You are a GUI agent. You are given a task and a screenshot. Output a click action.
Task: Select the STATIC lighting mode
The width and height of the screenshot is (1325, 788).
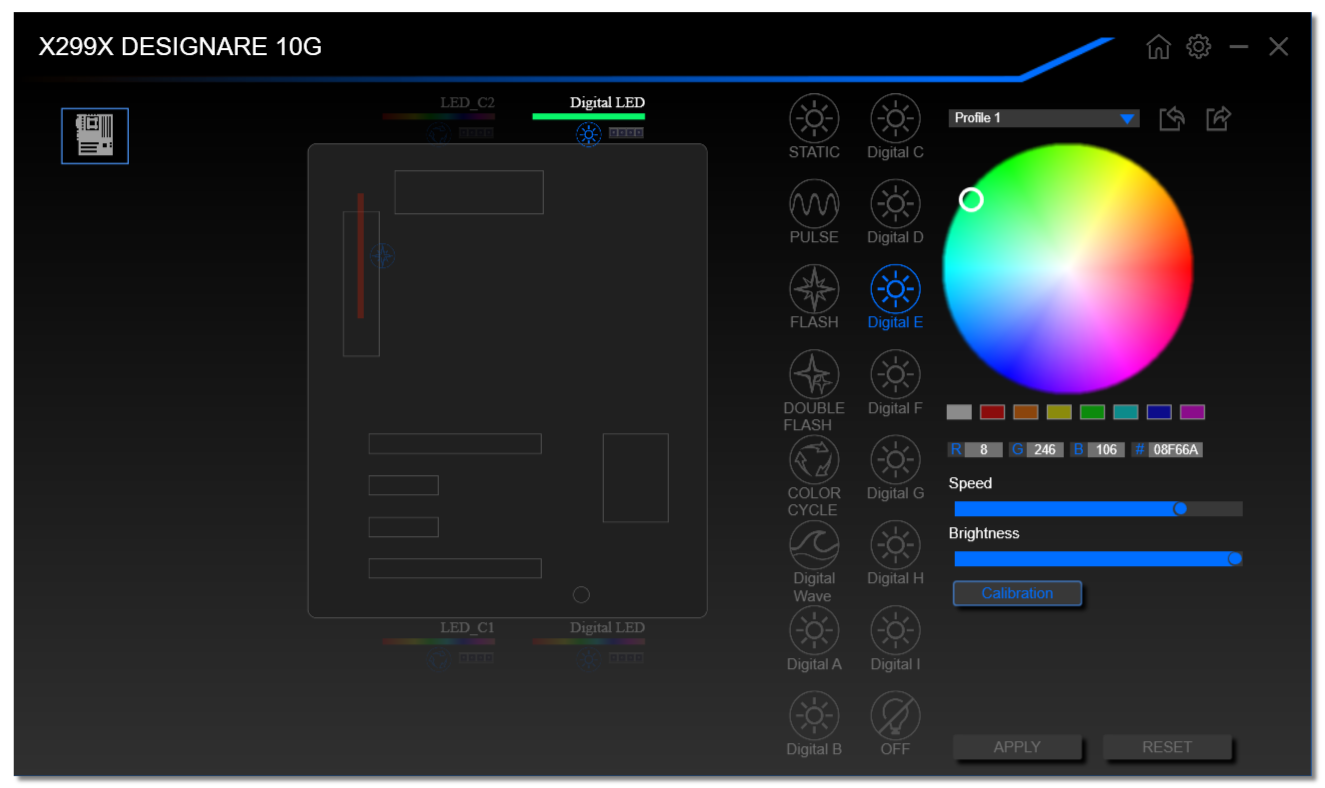[814, 127]
